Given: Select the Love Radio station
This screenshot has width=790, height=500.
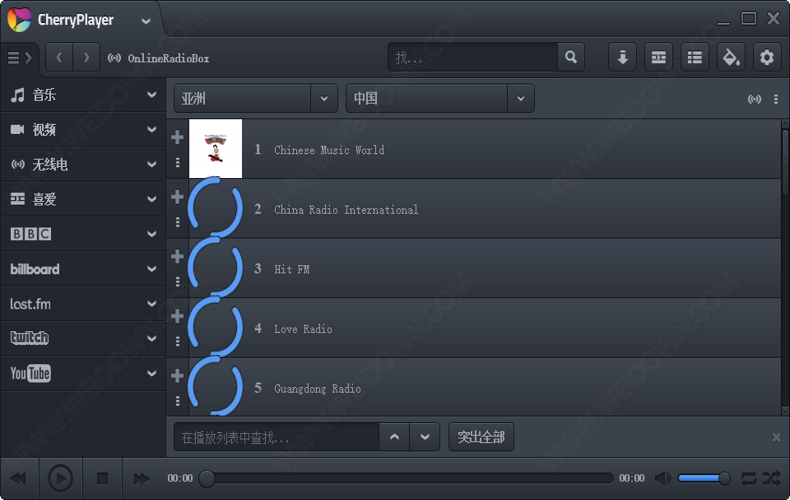Looking at the screenshot, I should [303, 329].
